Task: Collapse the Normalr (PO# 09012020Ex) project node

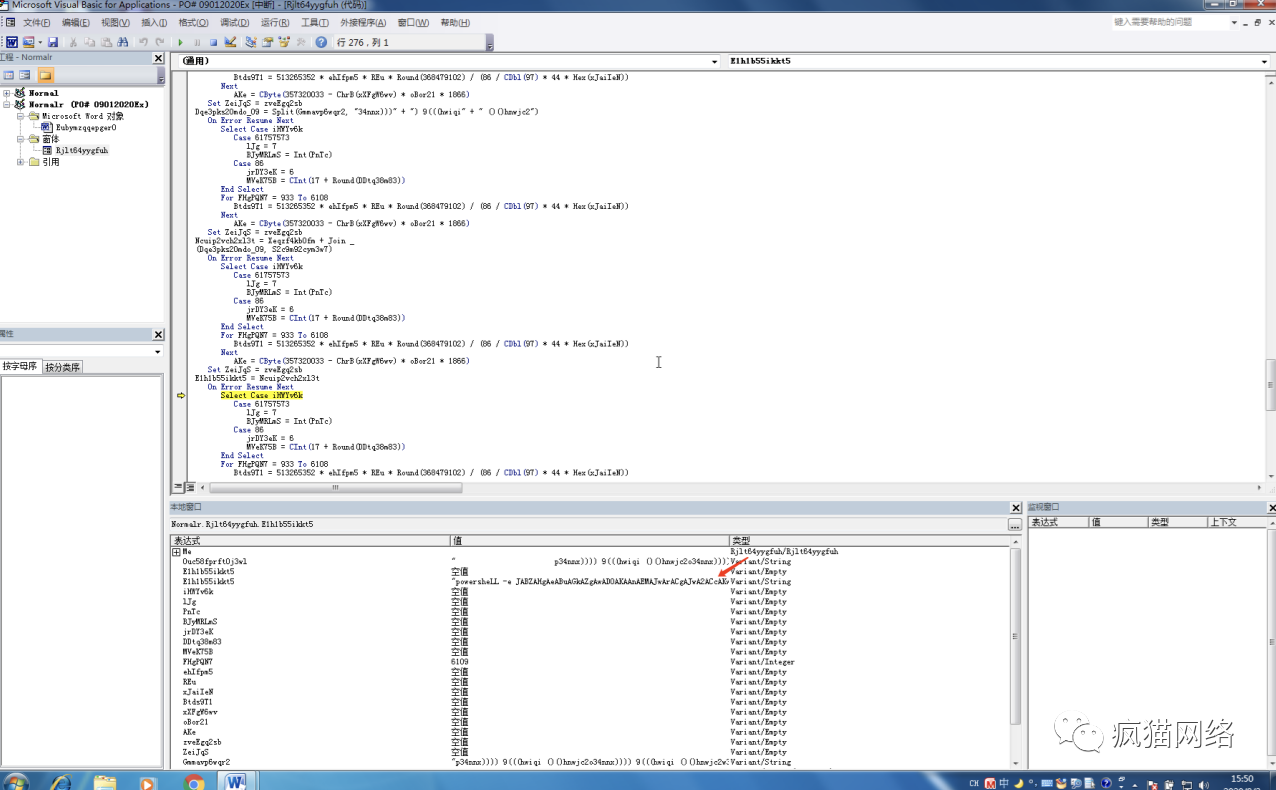Action: (x=8, y=104)
